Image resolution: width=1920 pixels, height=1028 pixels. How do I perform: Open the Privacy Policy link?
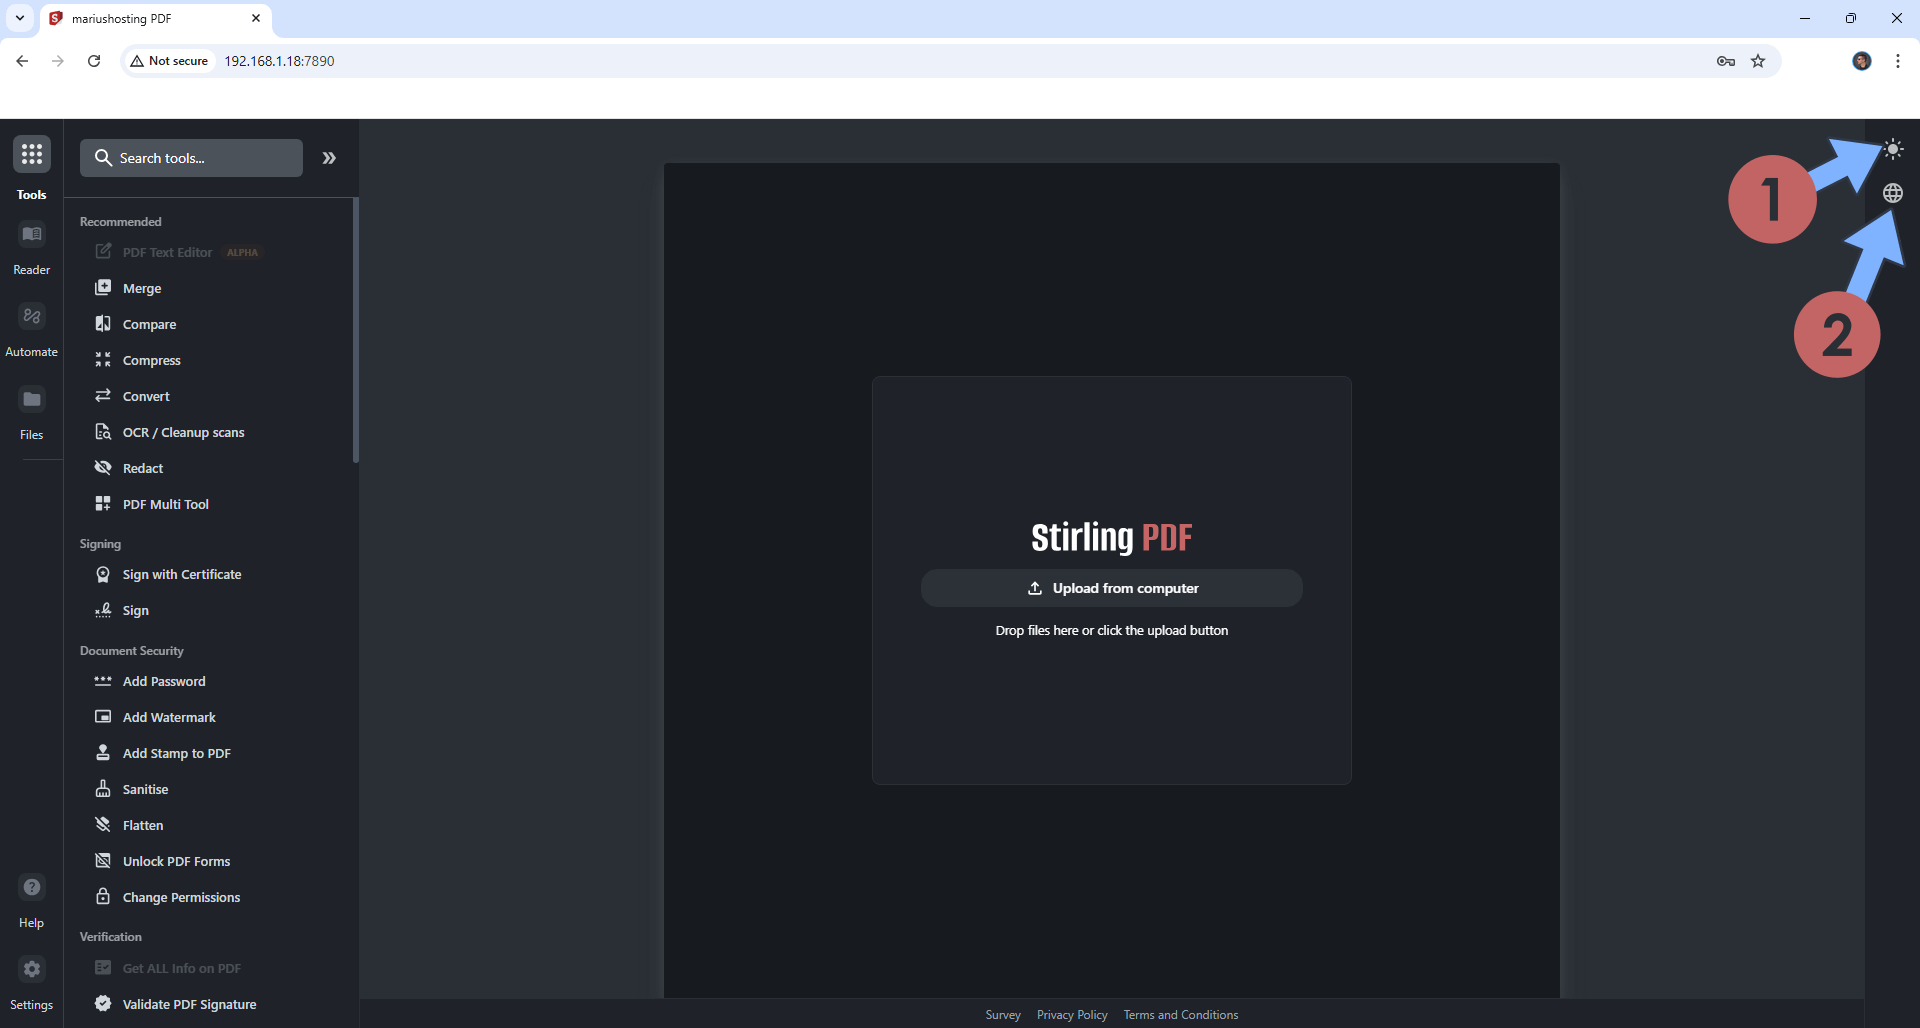pos(1071,1014)
